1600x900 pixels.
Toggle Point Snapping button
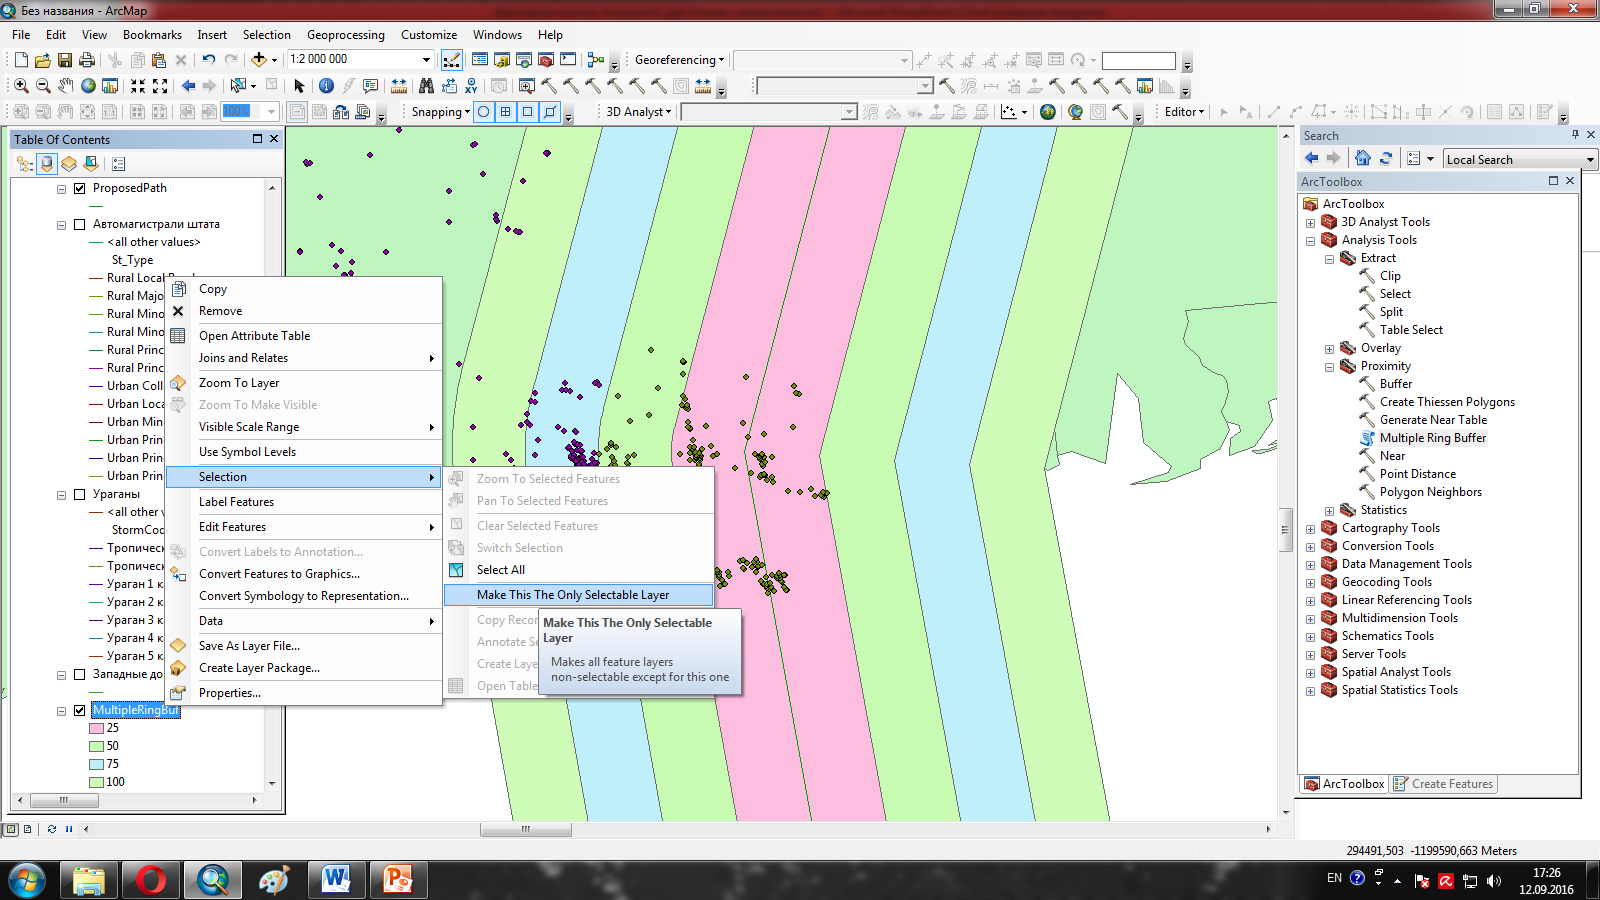[x=484, y=112]
